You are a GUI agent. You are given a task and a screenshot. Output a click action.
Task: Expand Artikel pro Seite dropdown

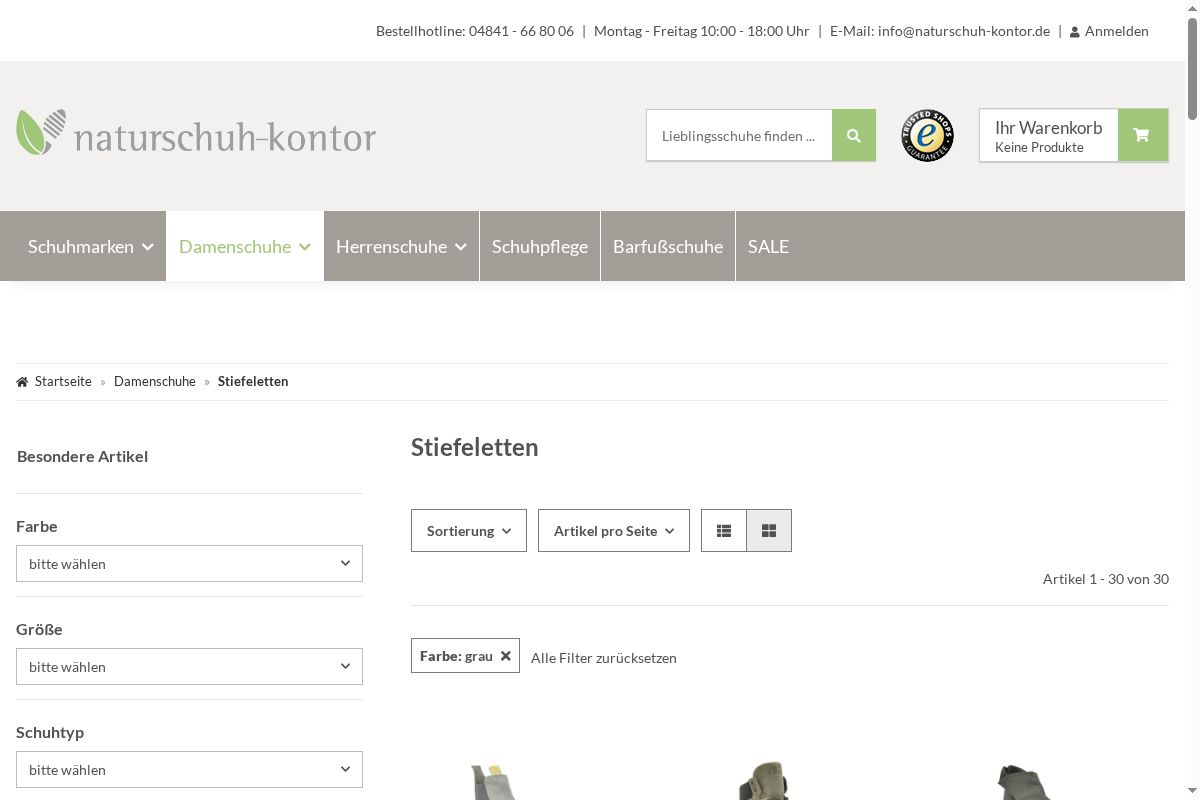613,531
